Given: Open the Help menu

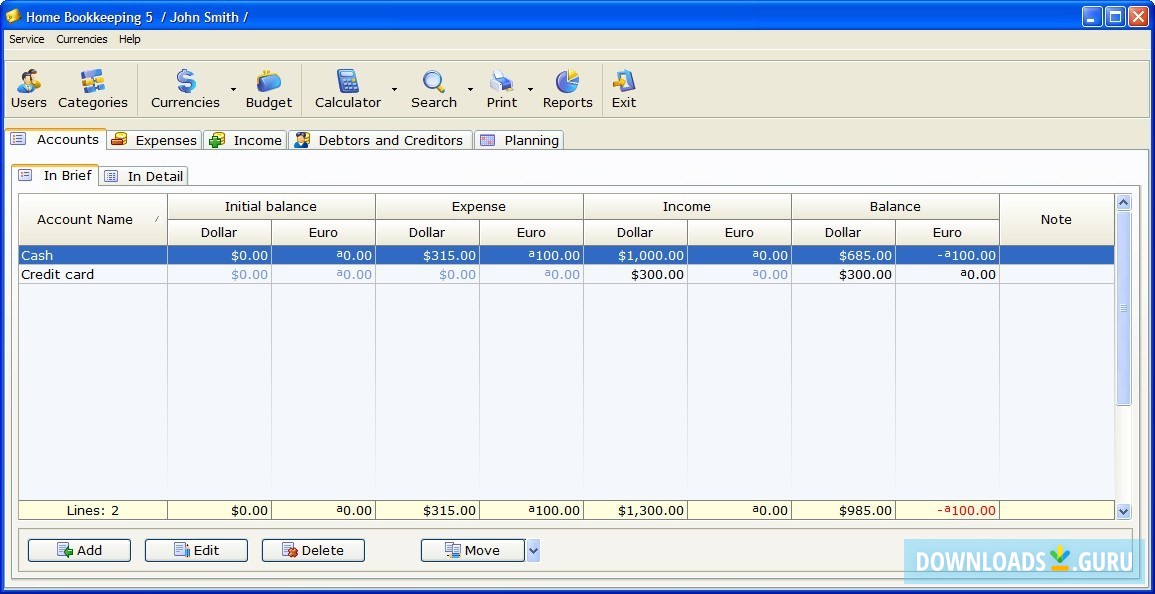Looking at the screenshot, I should point(129,39).
